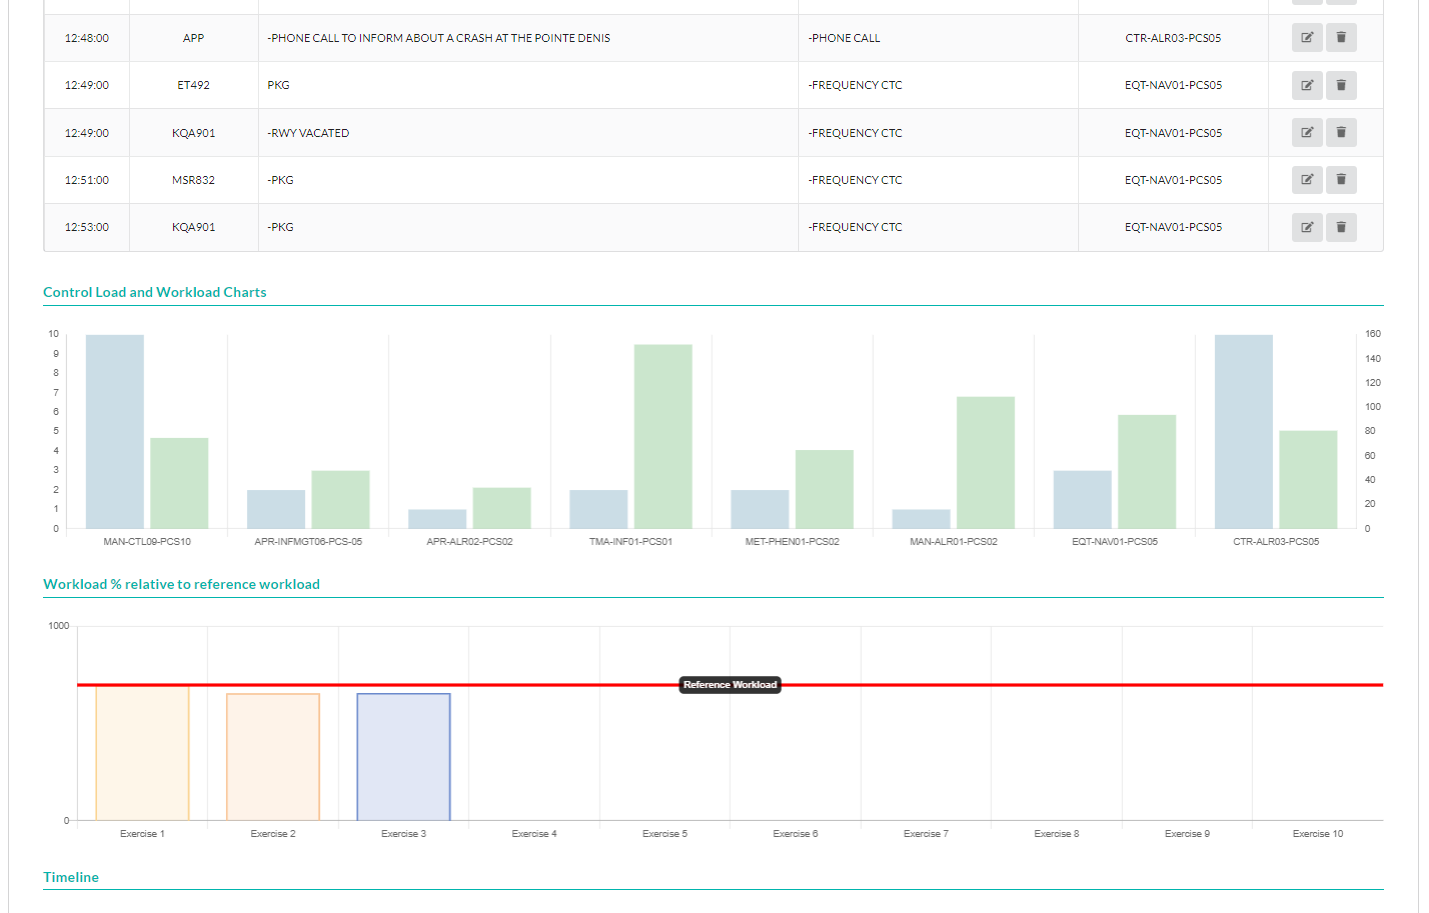Select the blue MET-PHEN01-PCS02 bar
The width and height of the screenshot is (1429, 913).
click(760, 509)
